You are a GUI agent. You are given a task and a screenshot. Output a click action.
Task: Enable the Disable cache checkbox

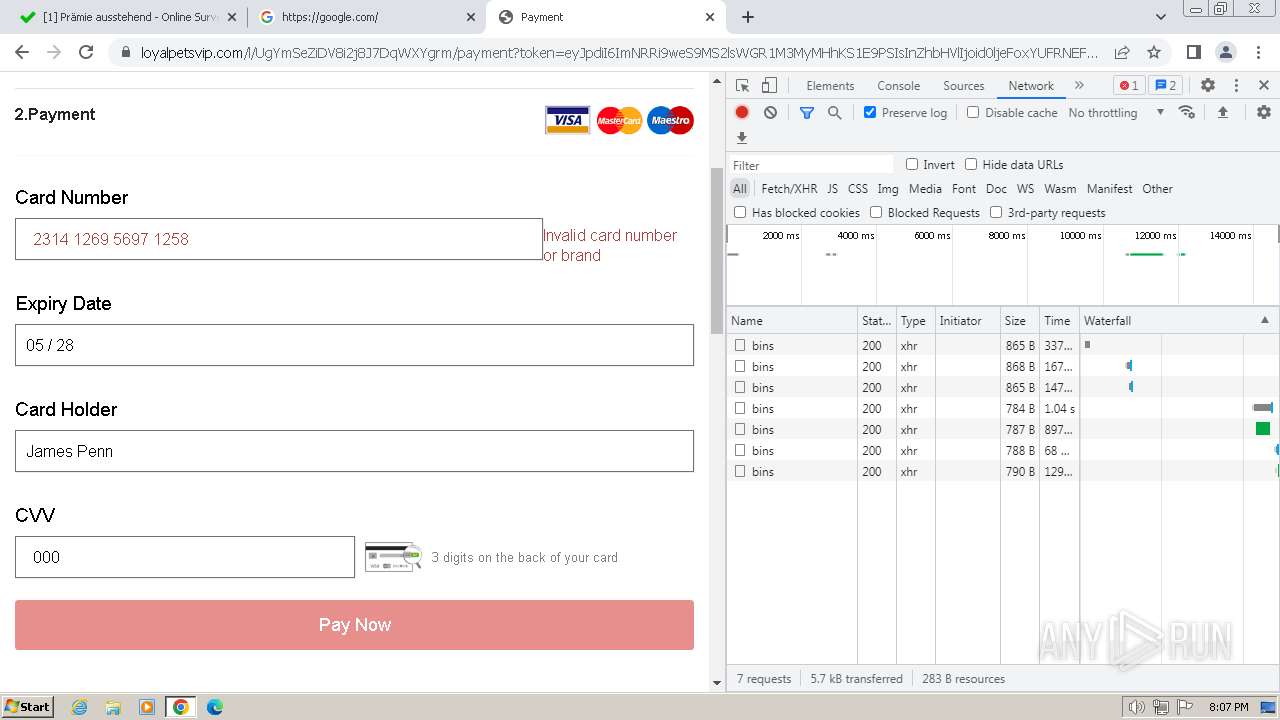click(973, 112)
